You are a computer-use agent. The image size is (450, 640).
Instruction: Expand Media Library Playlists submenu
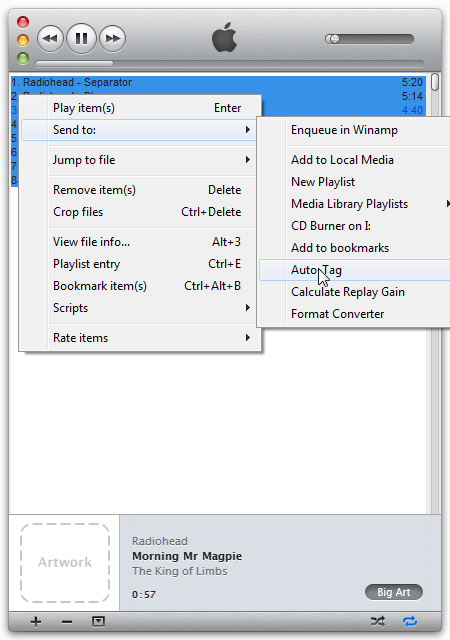click(x=354, y=204)
